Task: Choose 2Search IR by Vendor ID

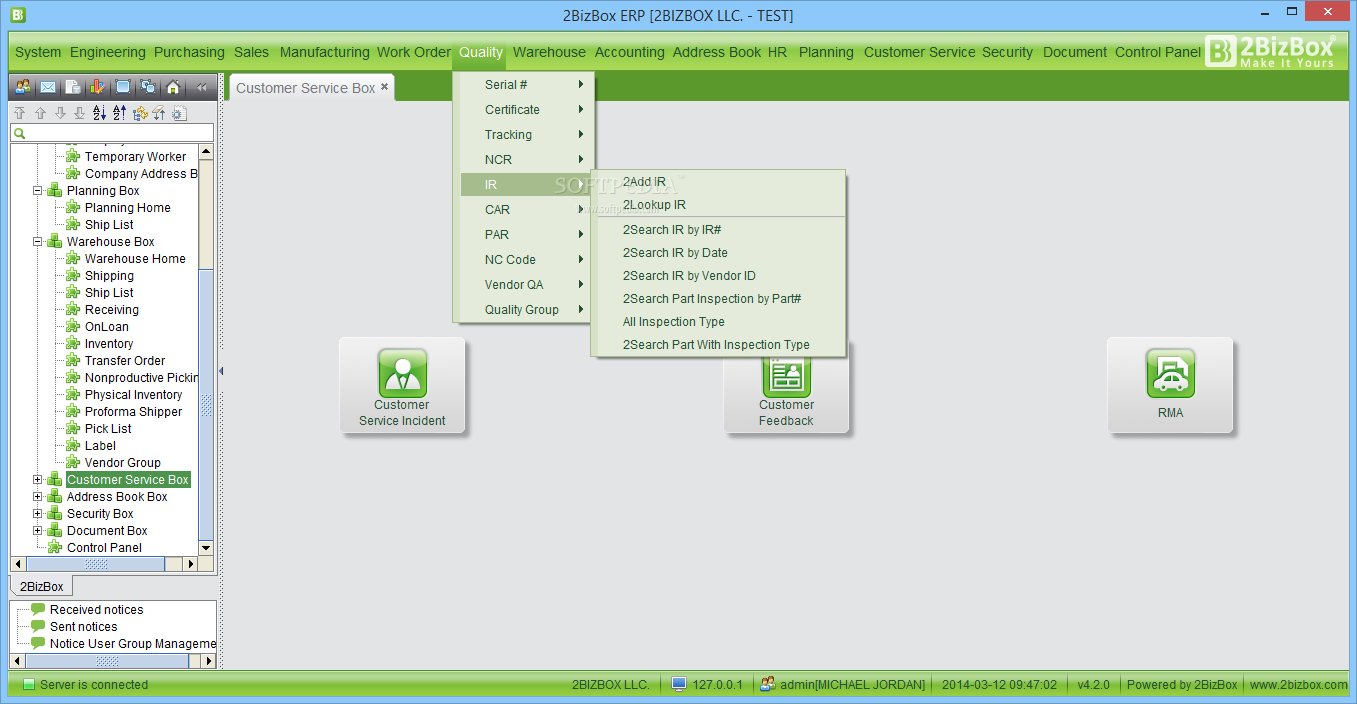Action: click(x=719, y=276)
